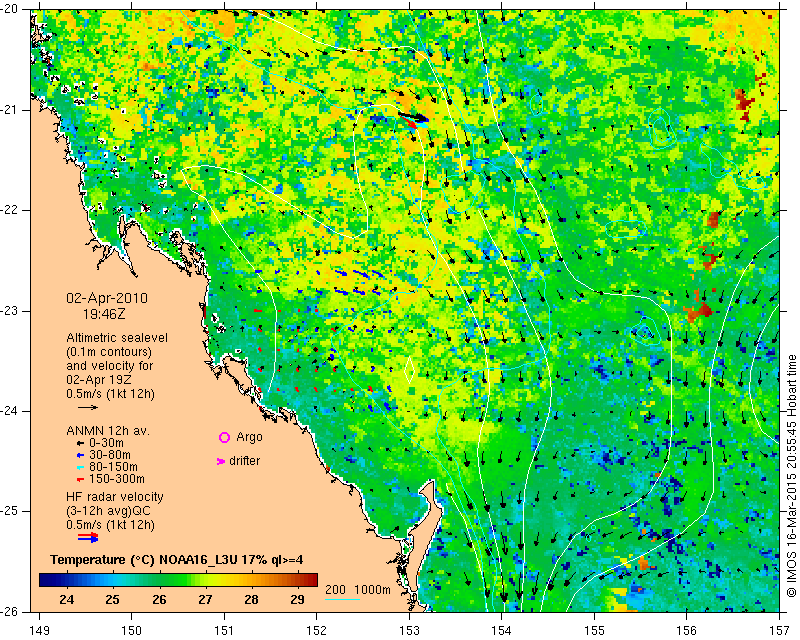This screenshot has width=800, height=640.
Task: Click the '(0.1m contours)' text
Action: pyautogui.click(x=109, y=352)
